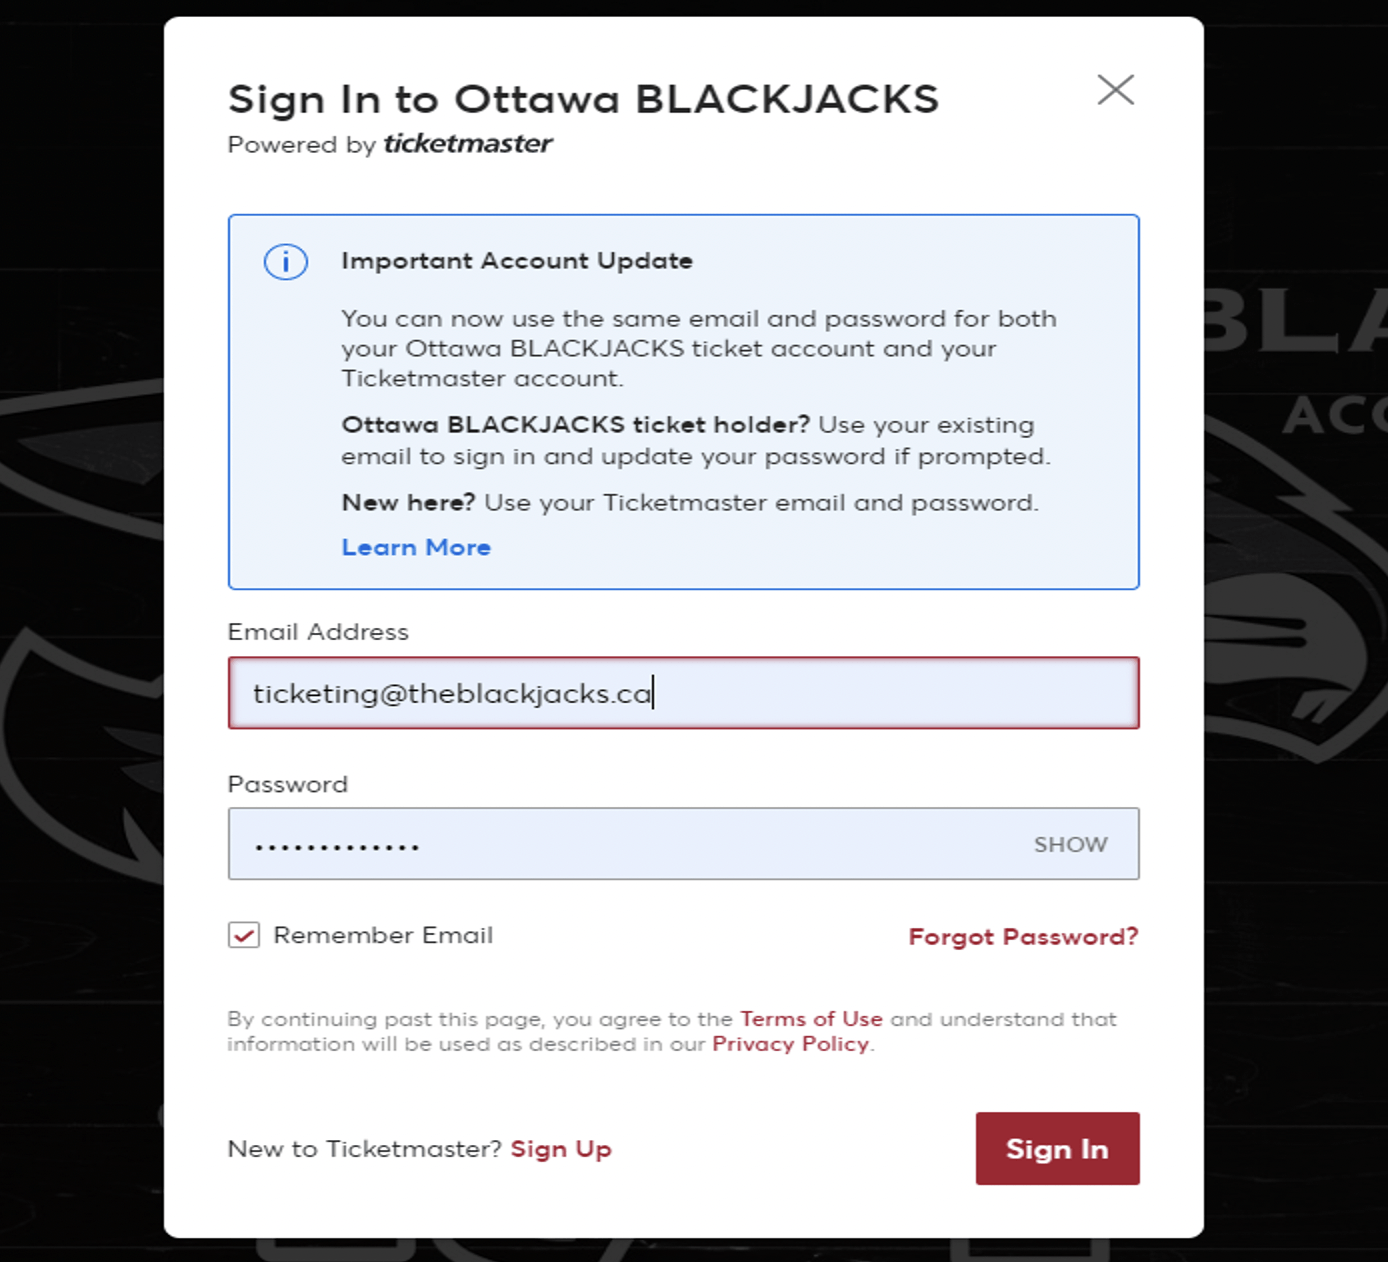Image resolution: width=1388 pixels, height=1262 pixels.
Task: Open the Privacy Policy link
Action: [790, 1044]
